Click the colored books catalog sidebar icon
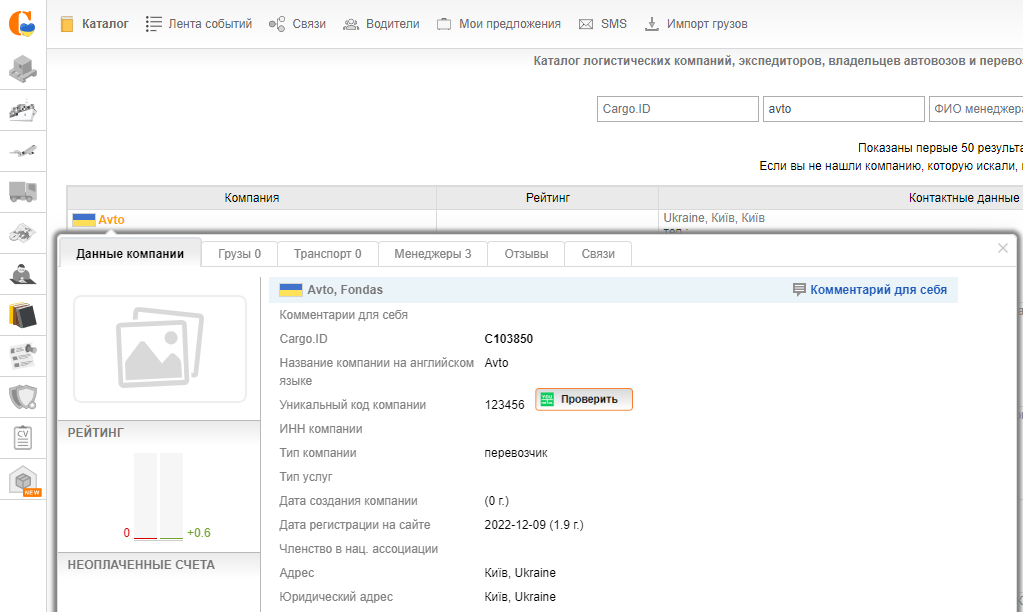 click(x=23, y=315)
